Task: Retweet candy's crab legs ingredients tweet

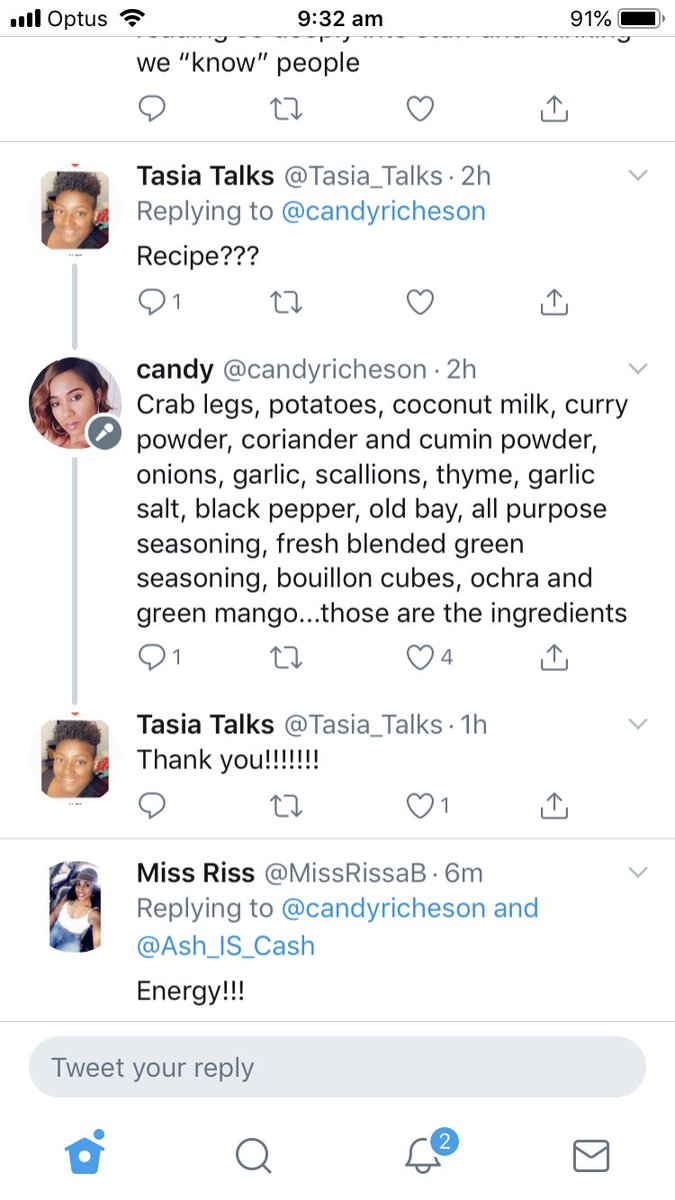Action: 286,656
